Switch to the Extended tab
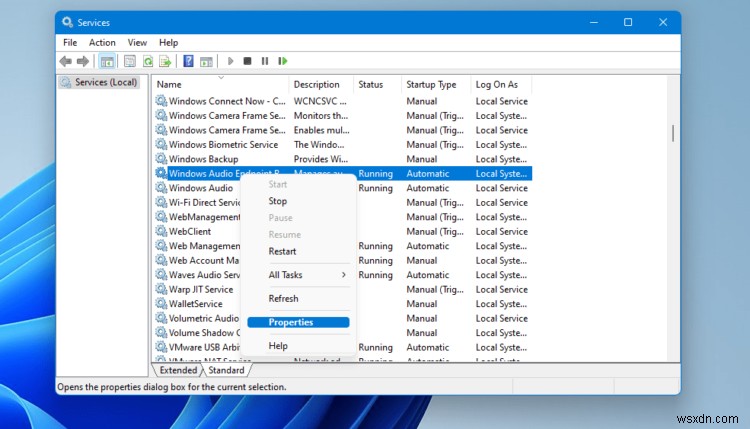 [x=178, y=370]
